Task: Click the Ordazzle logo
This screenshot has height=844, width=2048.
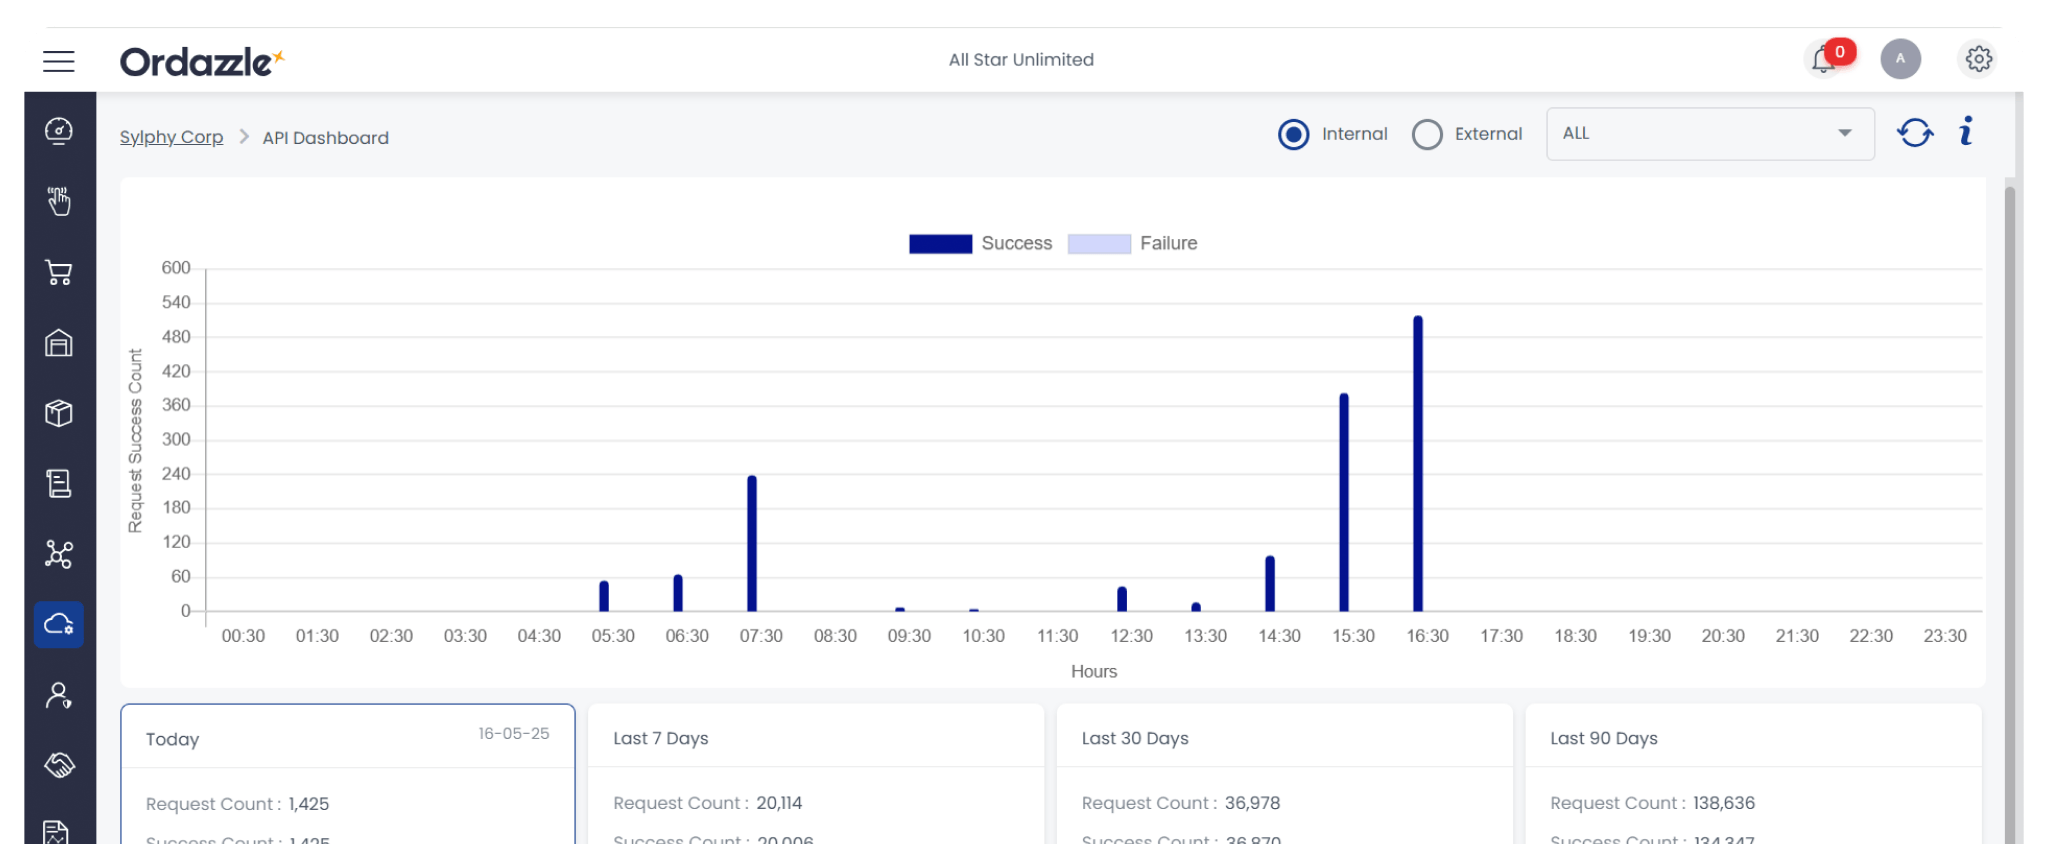Action: coord(202,61)
